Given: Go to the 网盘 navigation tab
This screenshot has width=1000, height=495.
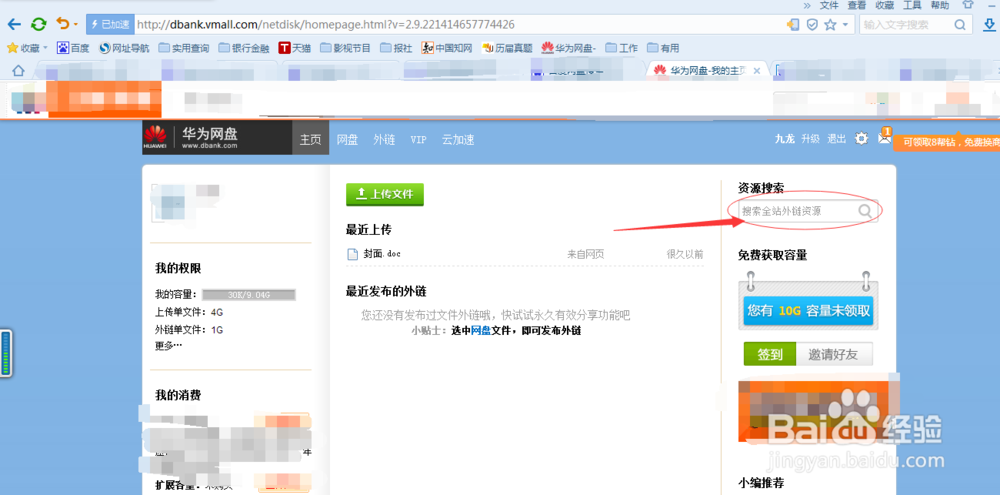Looking at the screenshot, I should point(348,140).
